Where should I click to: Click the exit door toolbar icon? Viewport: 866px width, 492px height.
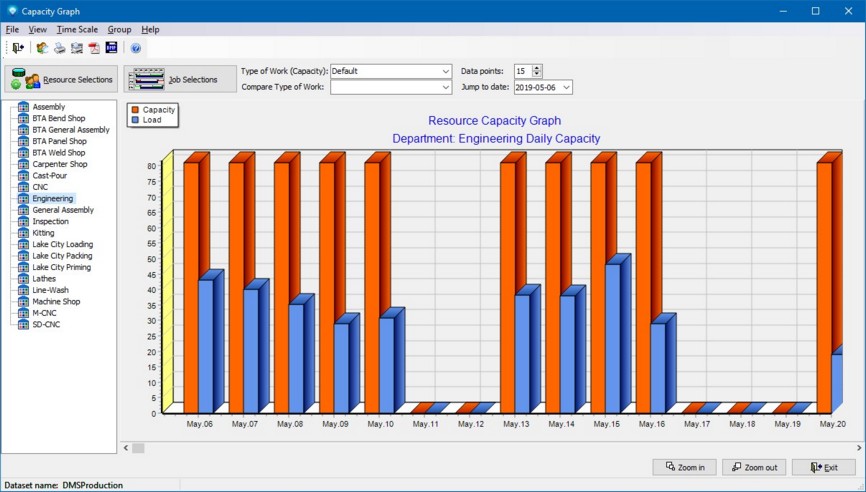click(18, 48)
